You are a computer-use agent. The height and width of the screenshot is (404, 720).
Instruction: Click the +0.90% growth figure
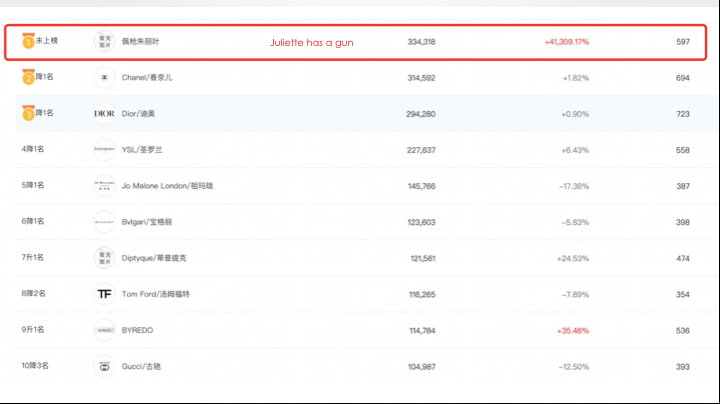coord(575,114)
